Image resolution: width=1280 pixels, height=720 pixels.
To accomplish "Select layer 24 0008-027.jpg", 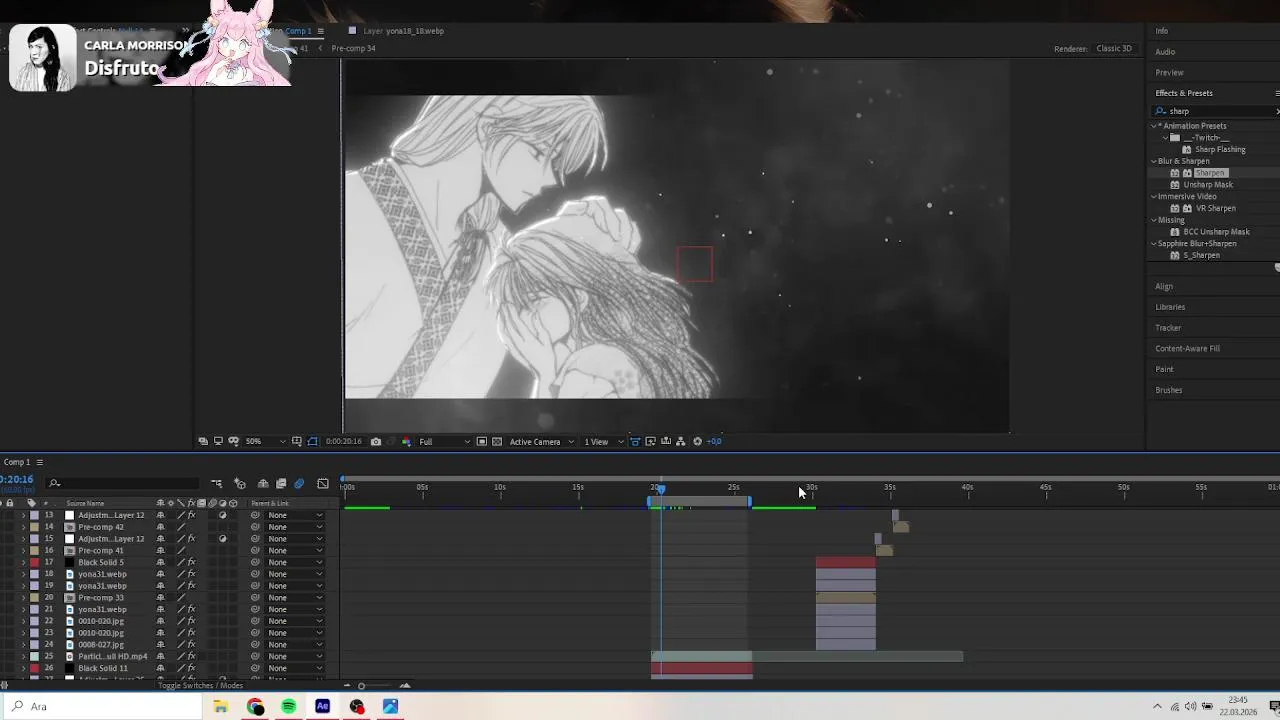I will (101, 645).
